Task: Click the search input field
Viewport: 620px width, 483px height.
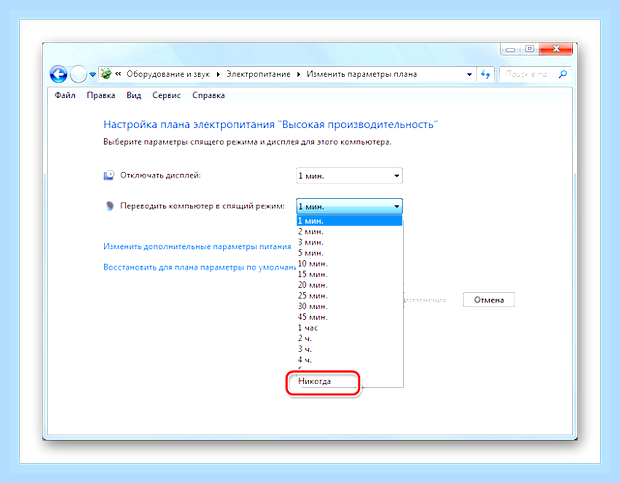Action: (529, 74)
